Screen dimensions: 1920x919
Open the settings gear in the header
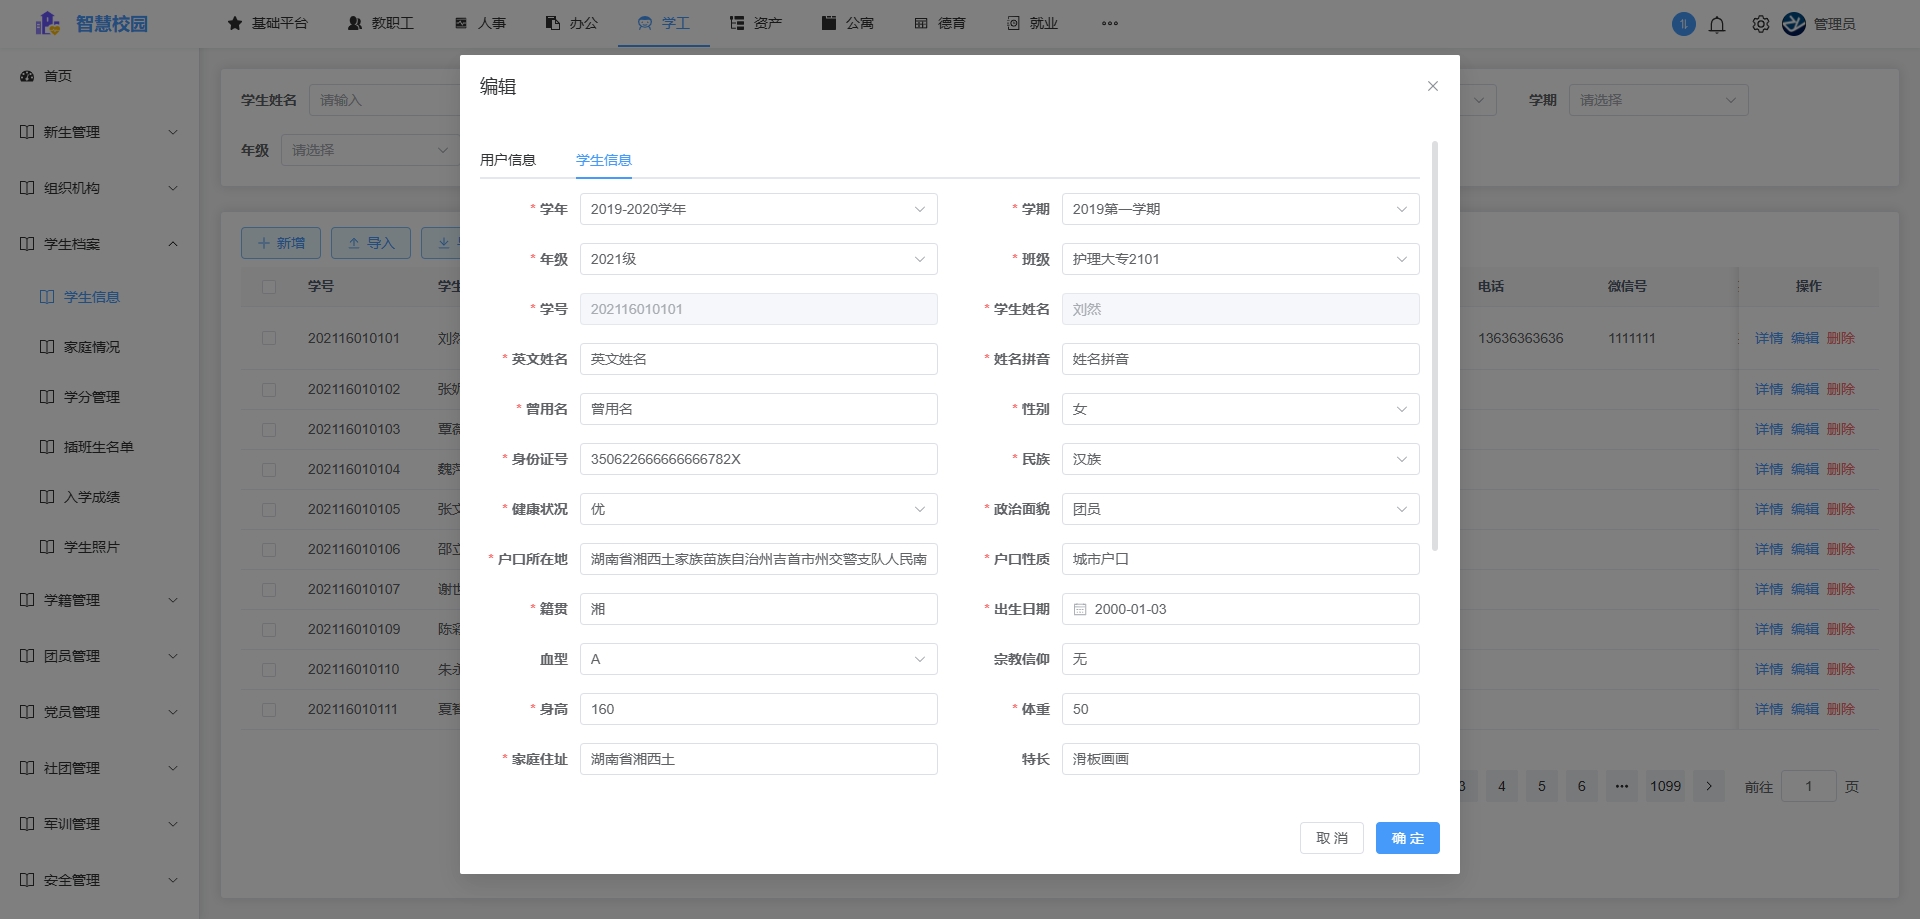(x=1761, y=23)
